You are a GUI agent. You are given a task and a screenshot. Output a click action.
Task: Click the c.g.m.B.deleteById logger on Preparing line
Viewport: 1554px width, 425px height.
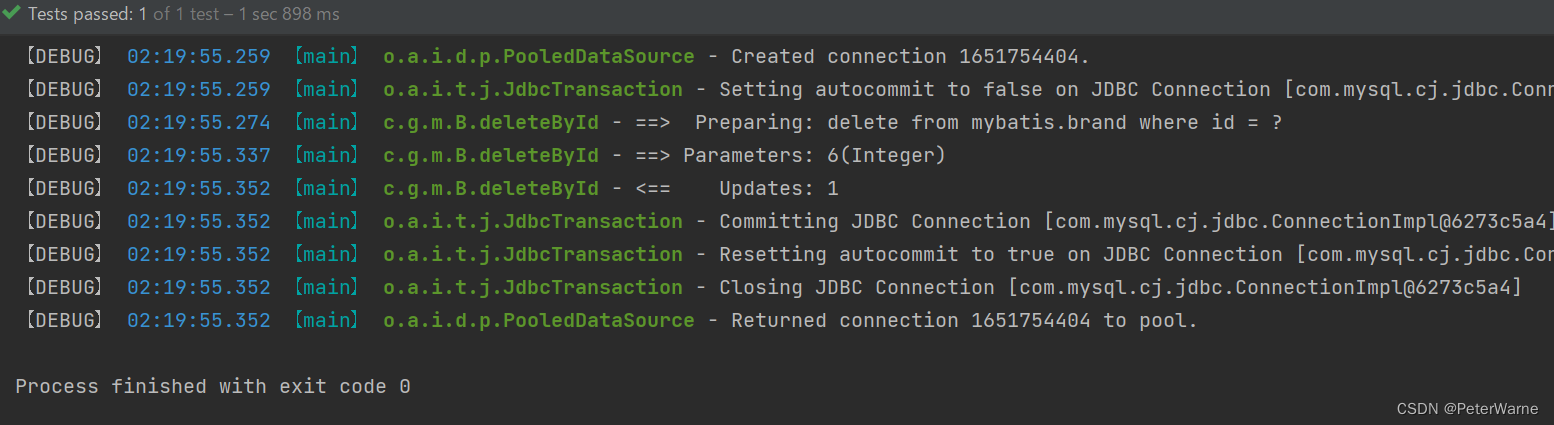click(490, 122)
